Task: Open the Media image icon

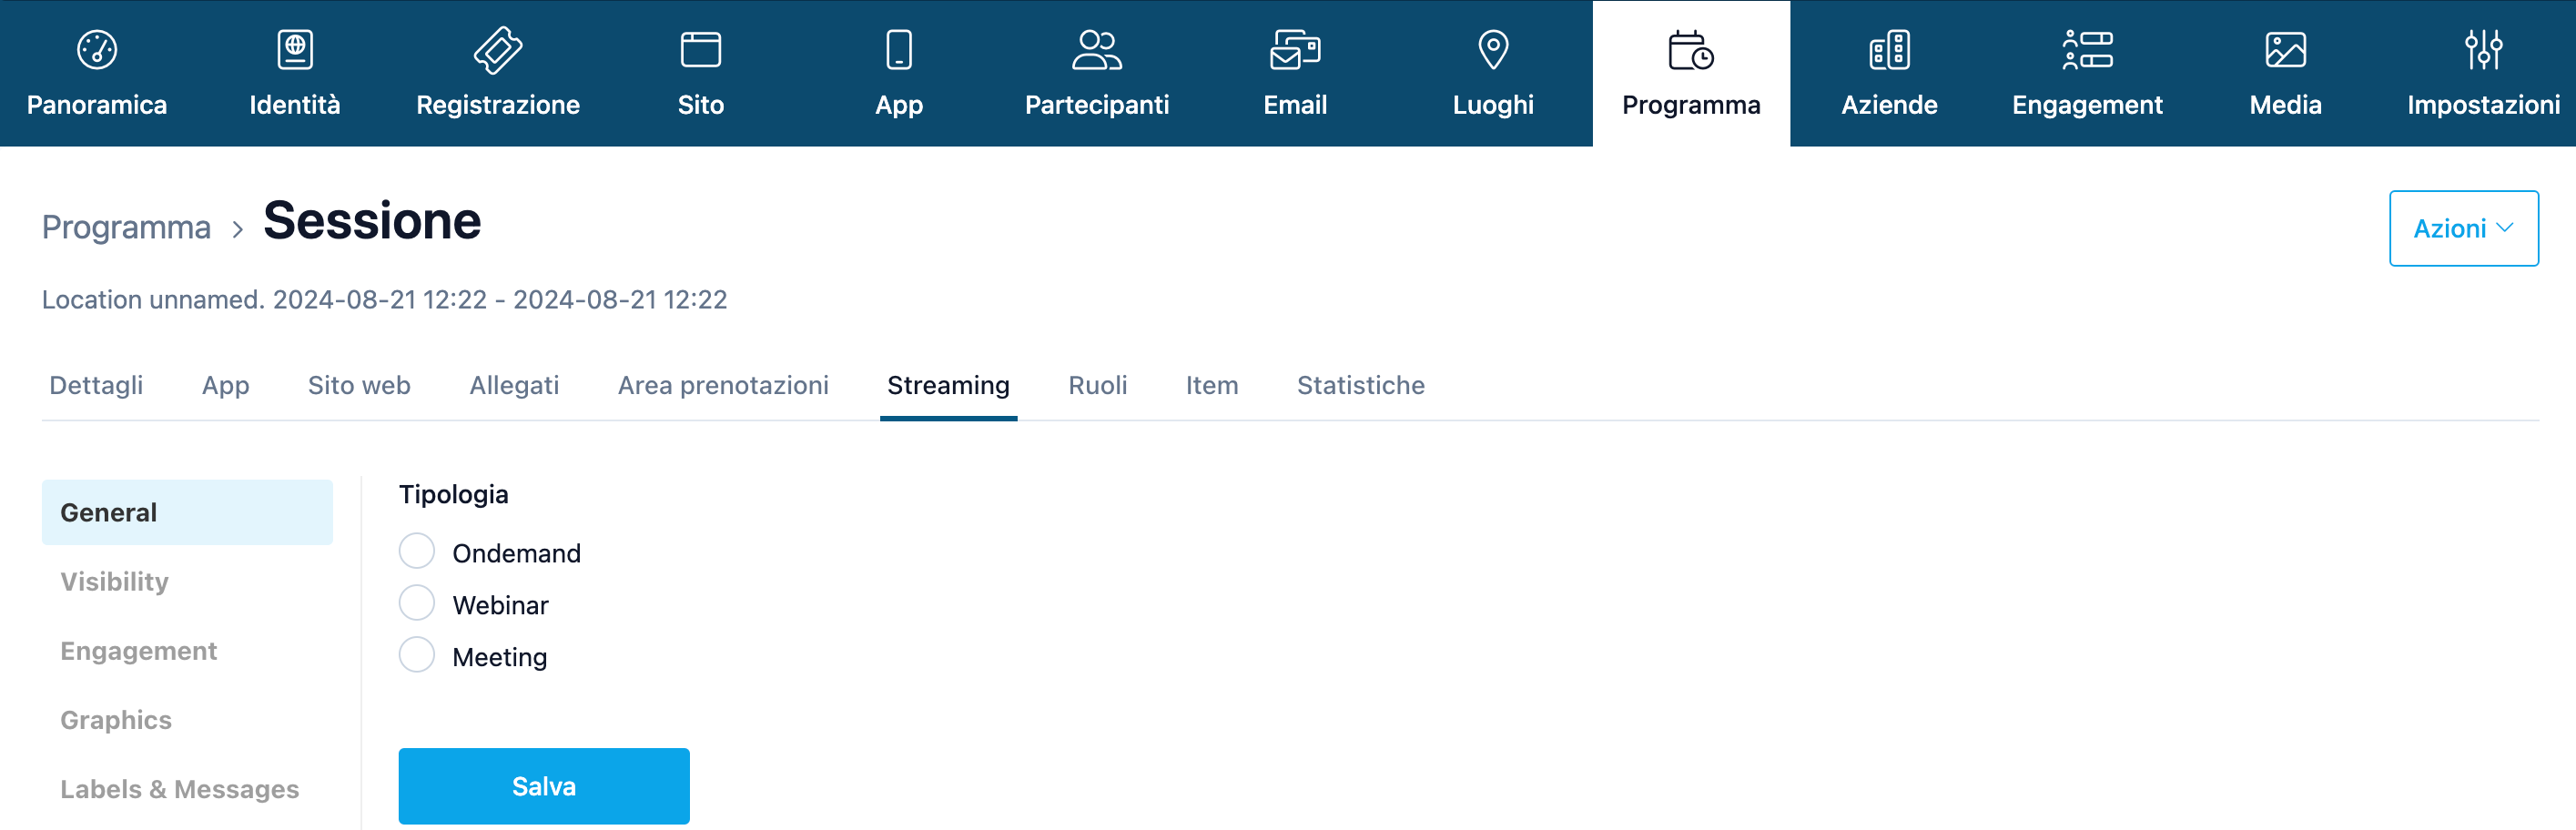Action: coord(2285,50)
